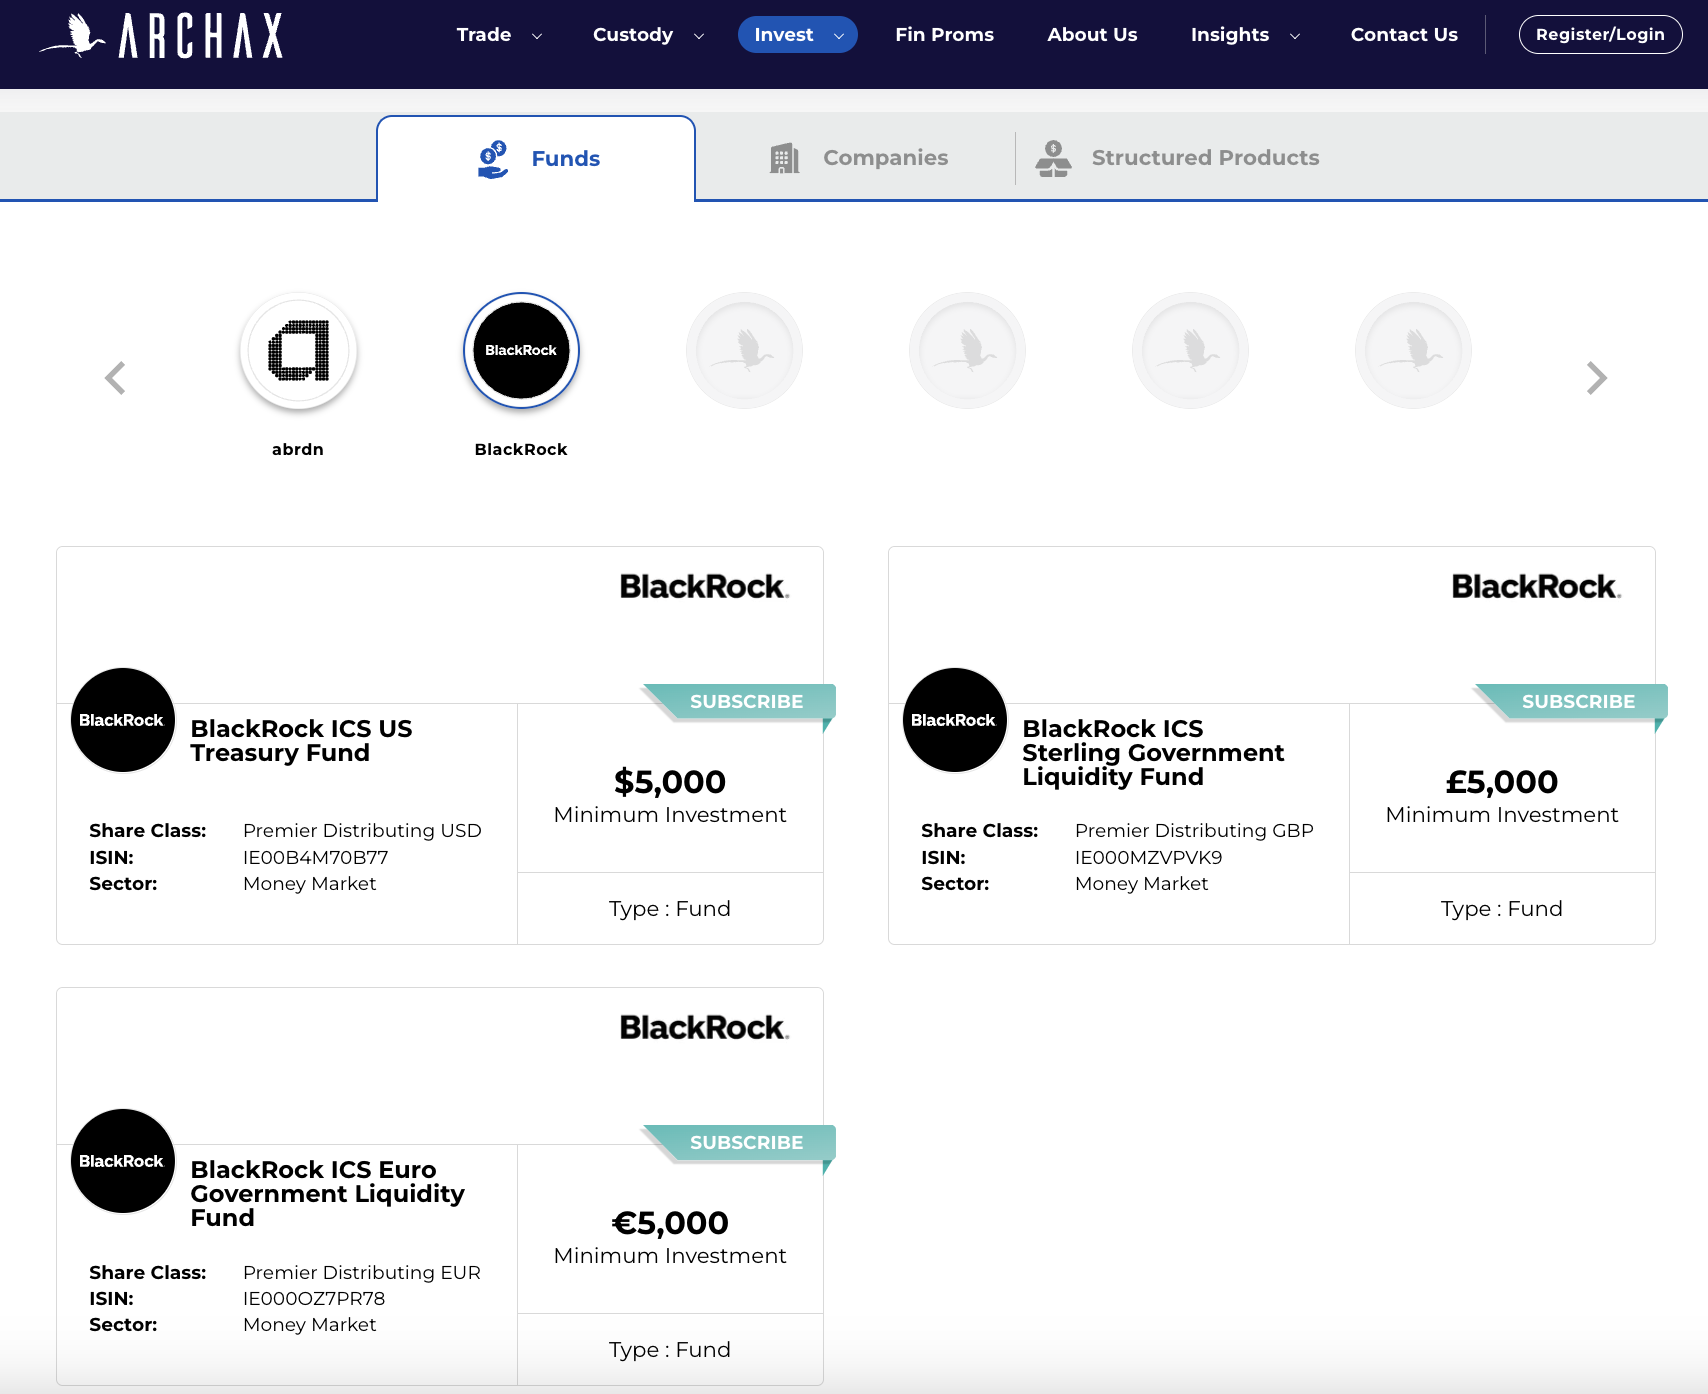
Task: Expand the Trade dropdown menu
Action: tap(498, 35)
